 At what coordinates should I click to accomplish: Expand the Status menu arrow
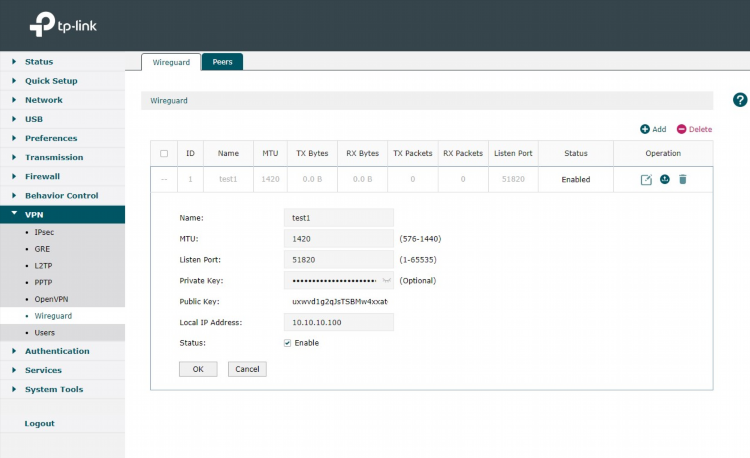[x=14, y=62]
